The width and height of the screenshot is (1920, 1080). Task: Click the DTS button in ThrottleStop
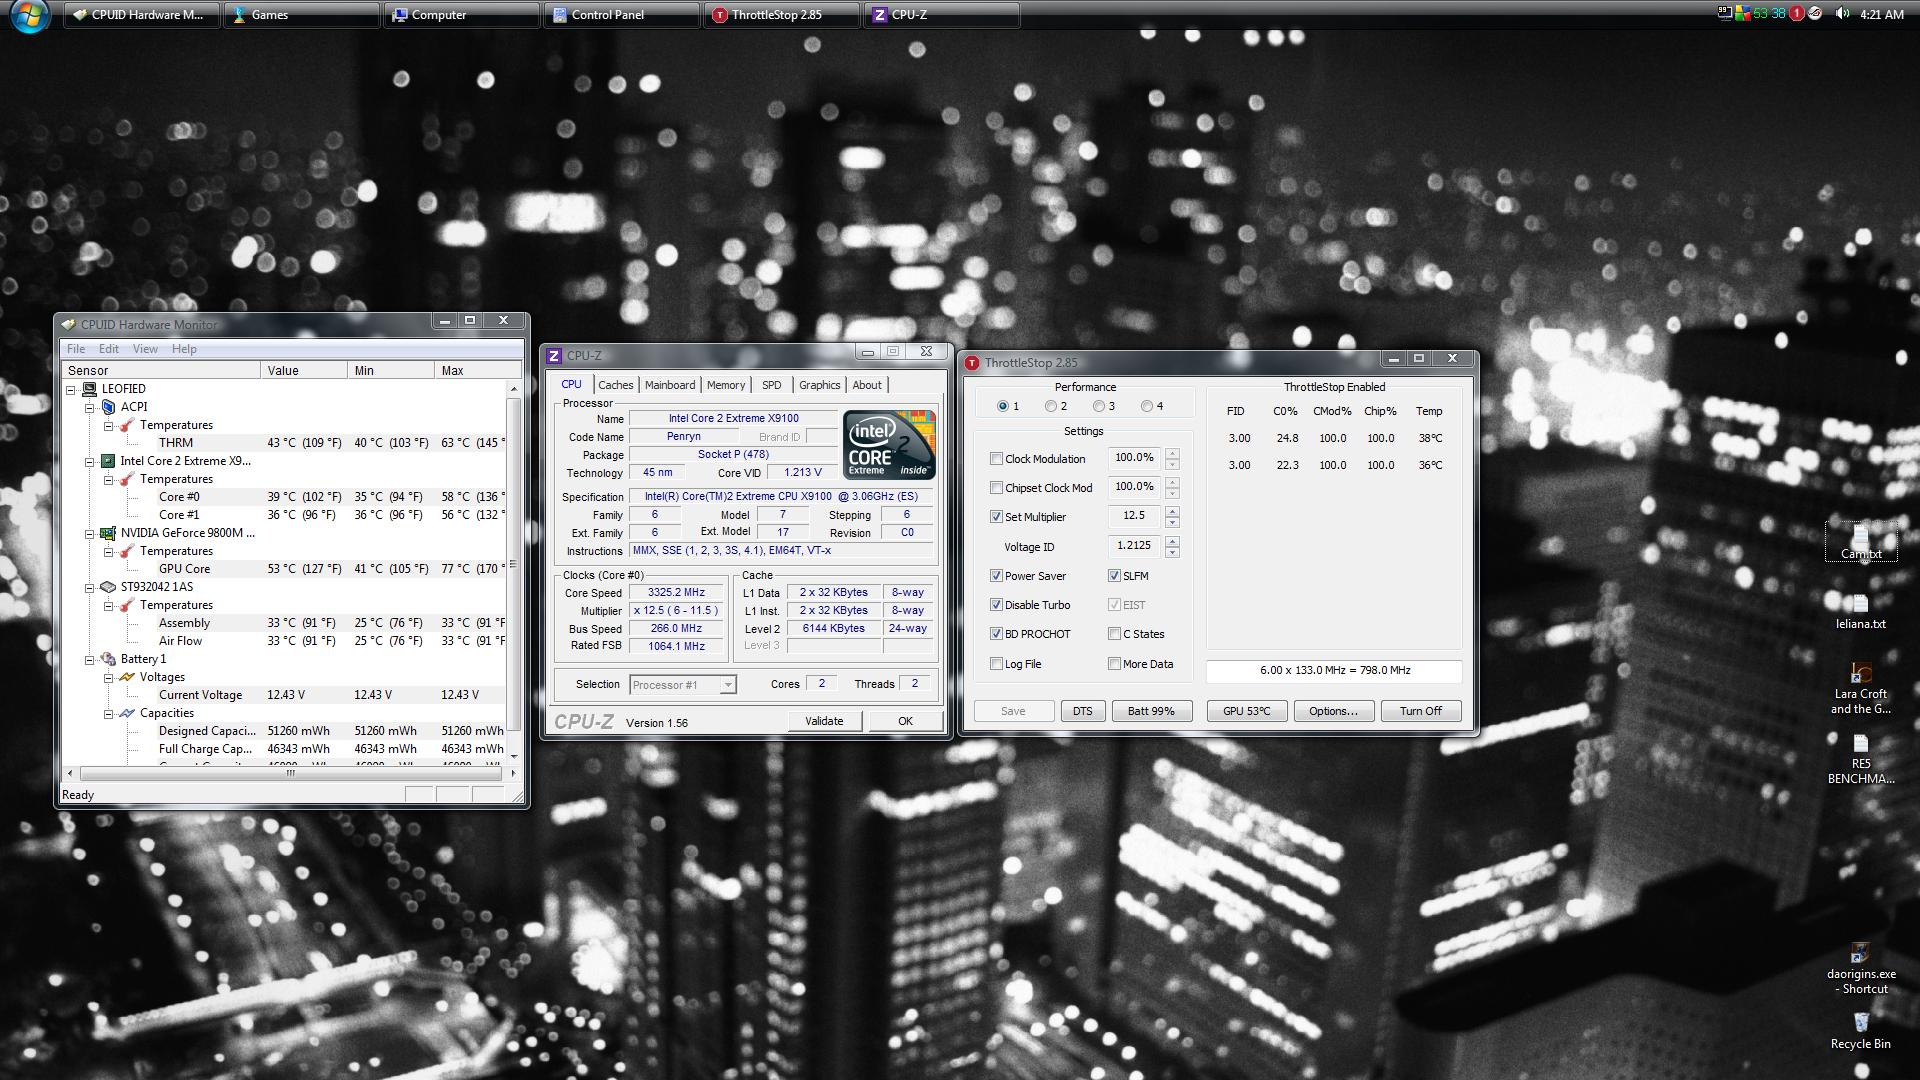pyautogui.click(x=1082, y=711)
